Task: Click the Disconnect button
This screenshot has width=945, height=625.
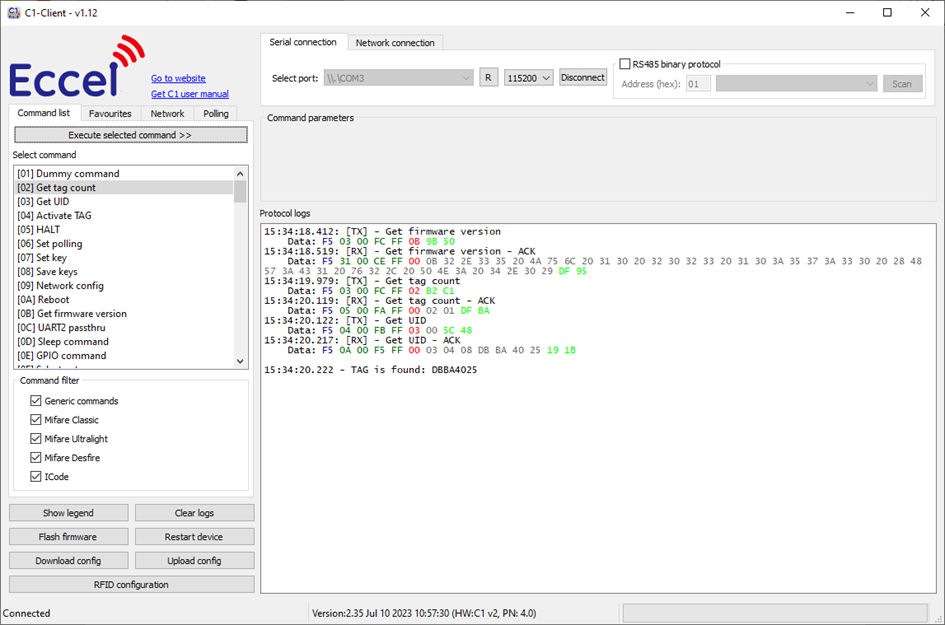Action: (582, 78)
